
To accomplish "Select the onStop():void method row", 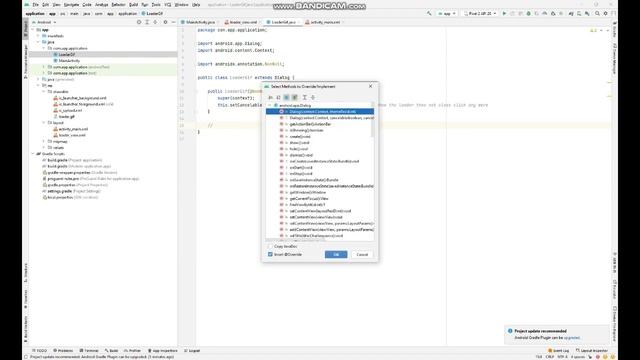I will pyautogui.click(x=320, y=173).
